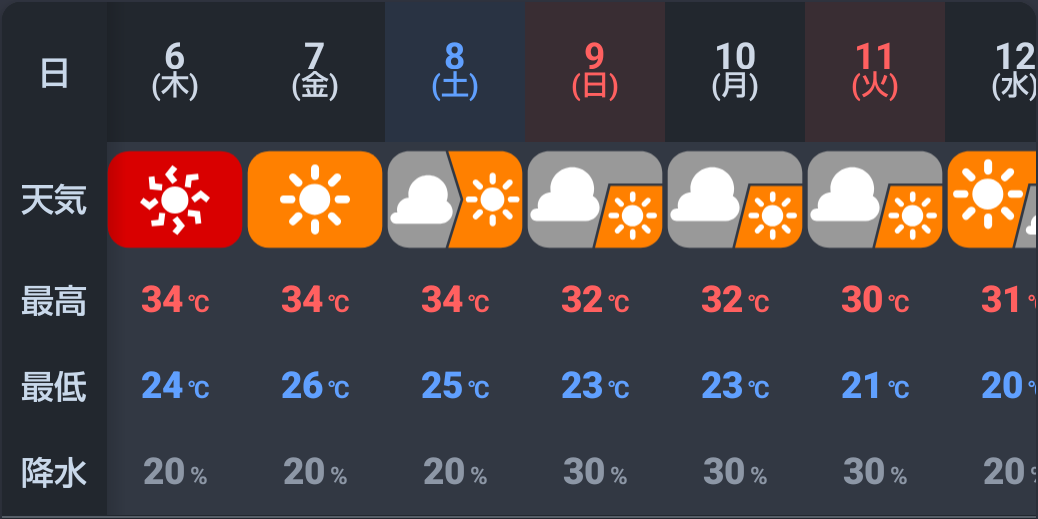Click Friday's low temperature 26℃
Image resolution: width=1038 pixels, height=519 pixels.
click(315, 386)
